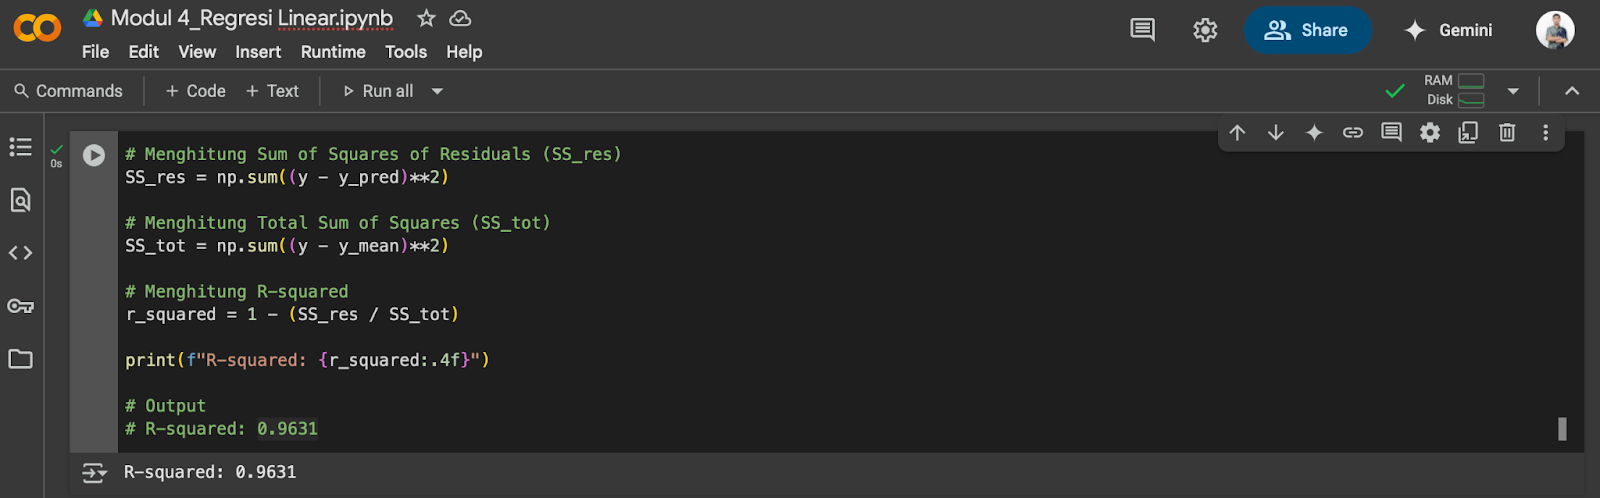Add a new Code cell
Screen dimensions: 1600x498
[x=196, y=91]
